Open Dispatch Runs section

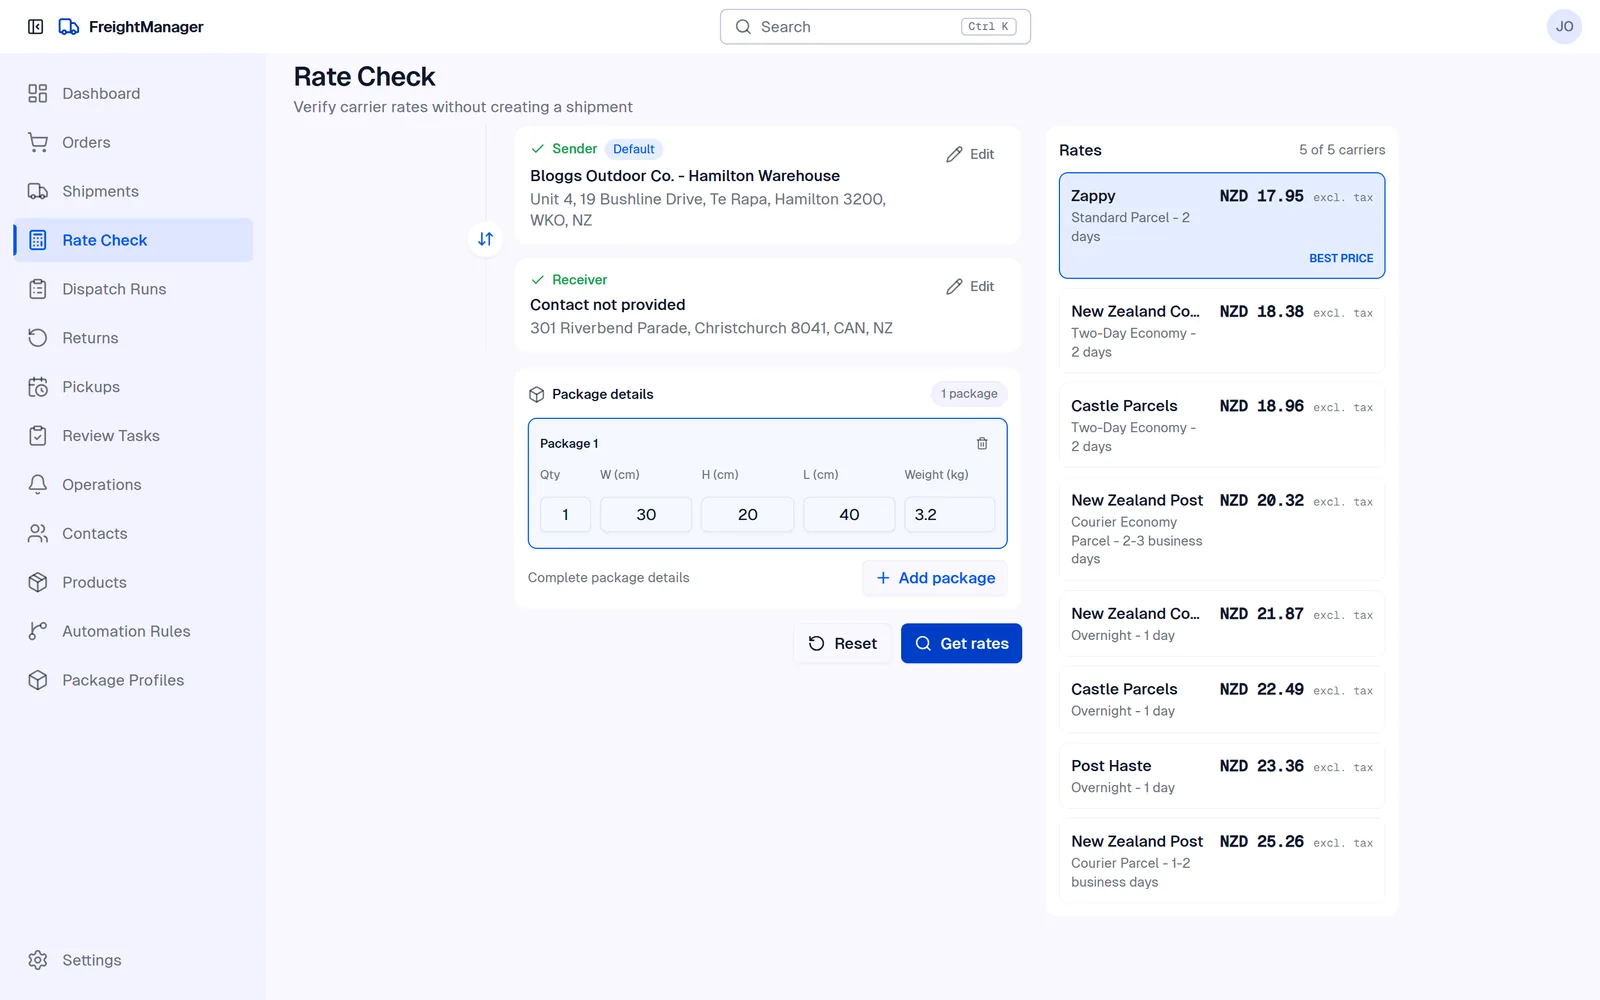133,289
